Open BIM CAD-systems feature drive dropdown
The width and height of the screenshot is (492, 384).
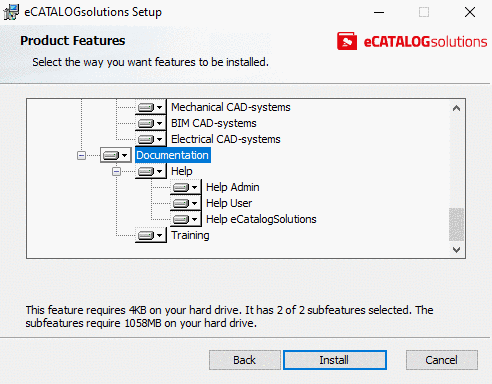click(150, 123)
